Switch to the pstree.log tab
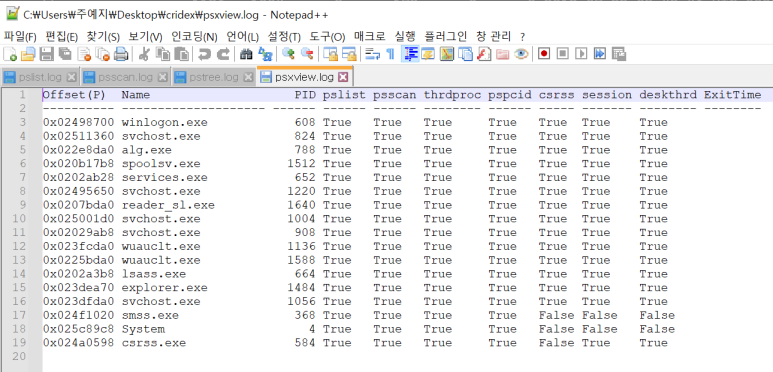 (x=213, y=77)
